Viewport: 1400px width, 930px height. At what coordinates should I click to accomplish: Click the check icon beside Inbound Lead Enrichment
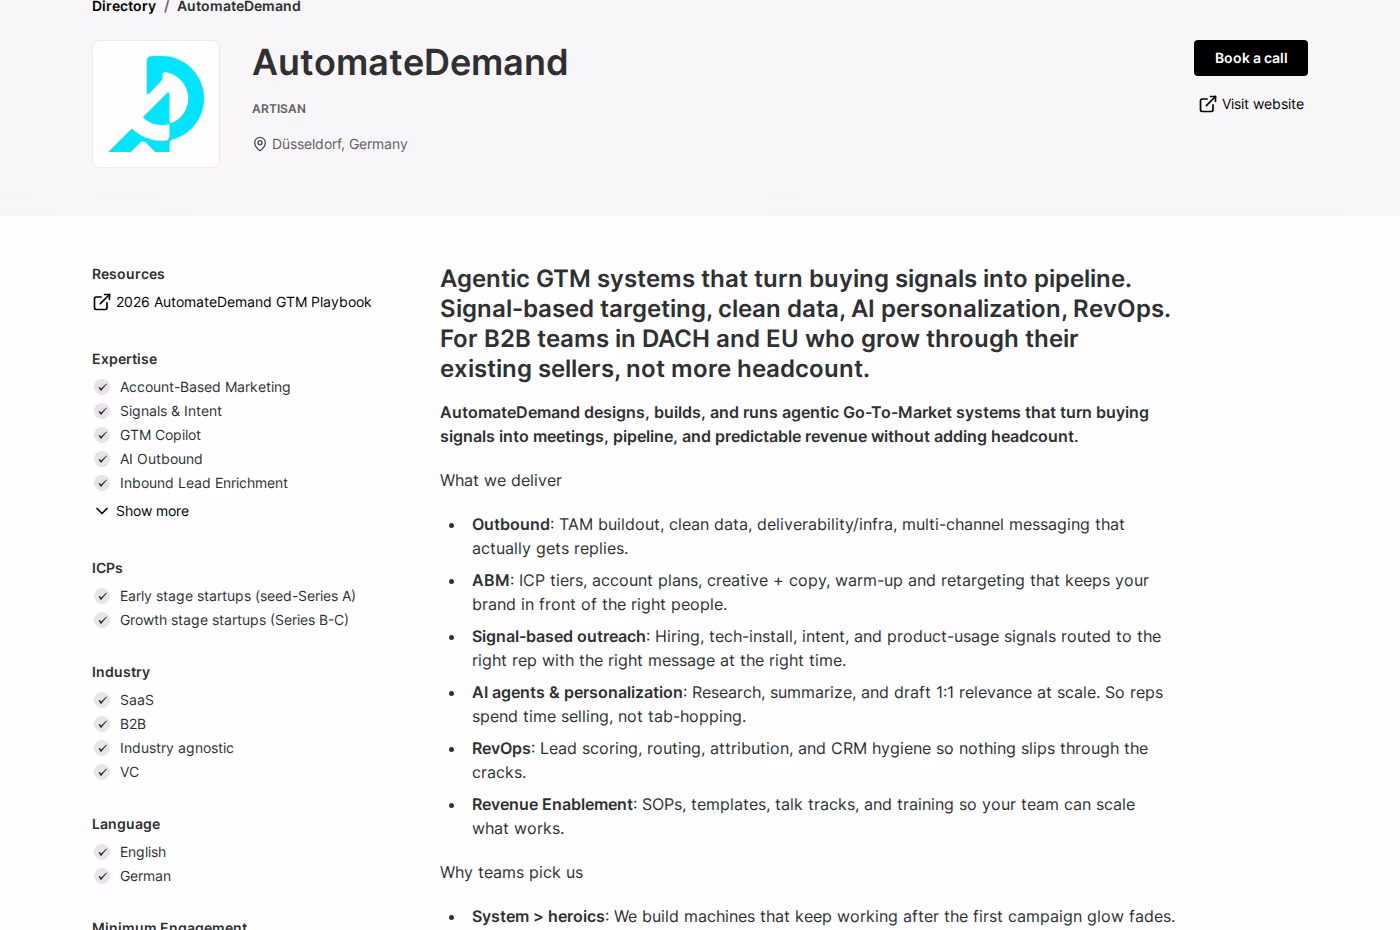tap(102, 483)
